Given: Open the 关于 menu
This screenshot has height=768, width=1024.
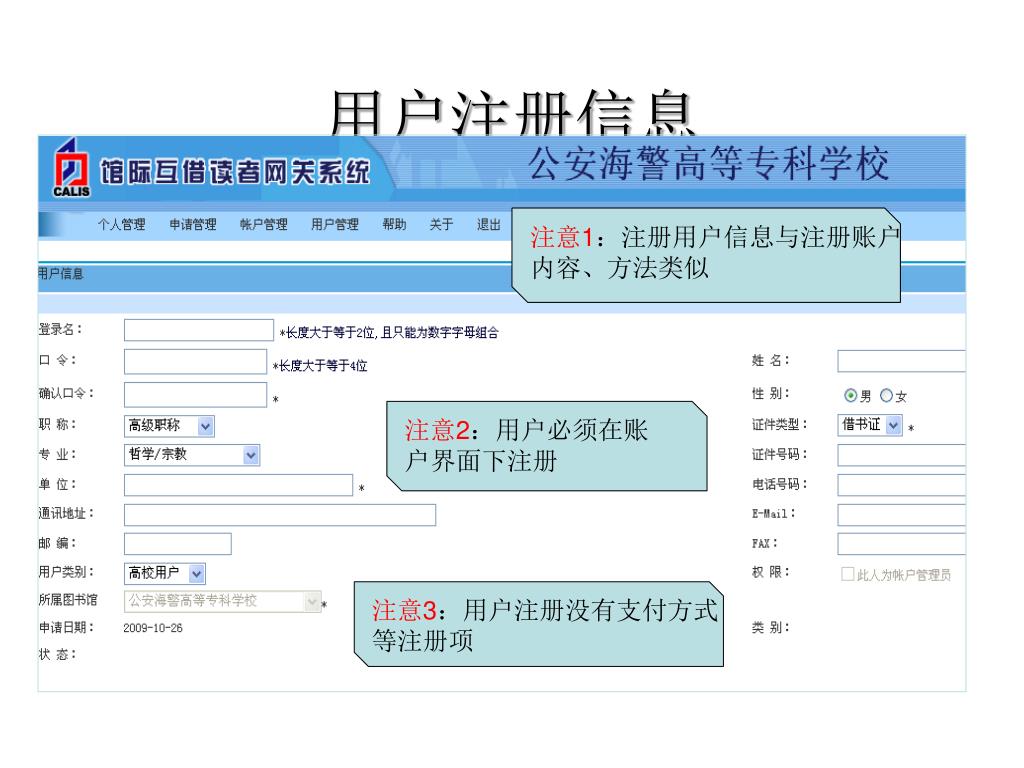Looking at the screenshot, I should click(441, 225).
